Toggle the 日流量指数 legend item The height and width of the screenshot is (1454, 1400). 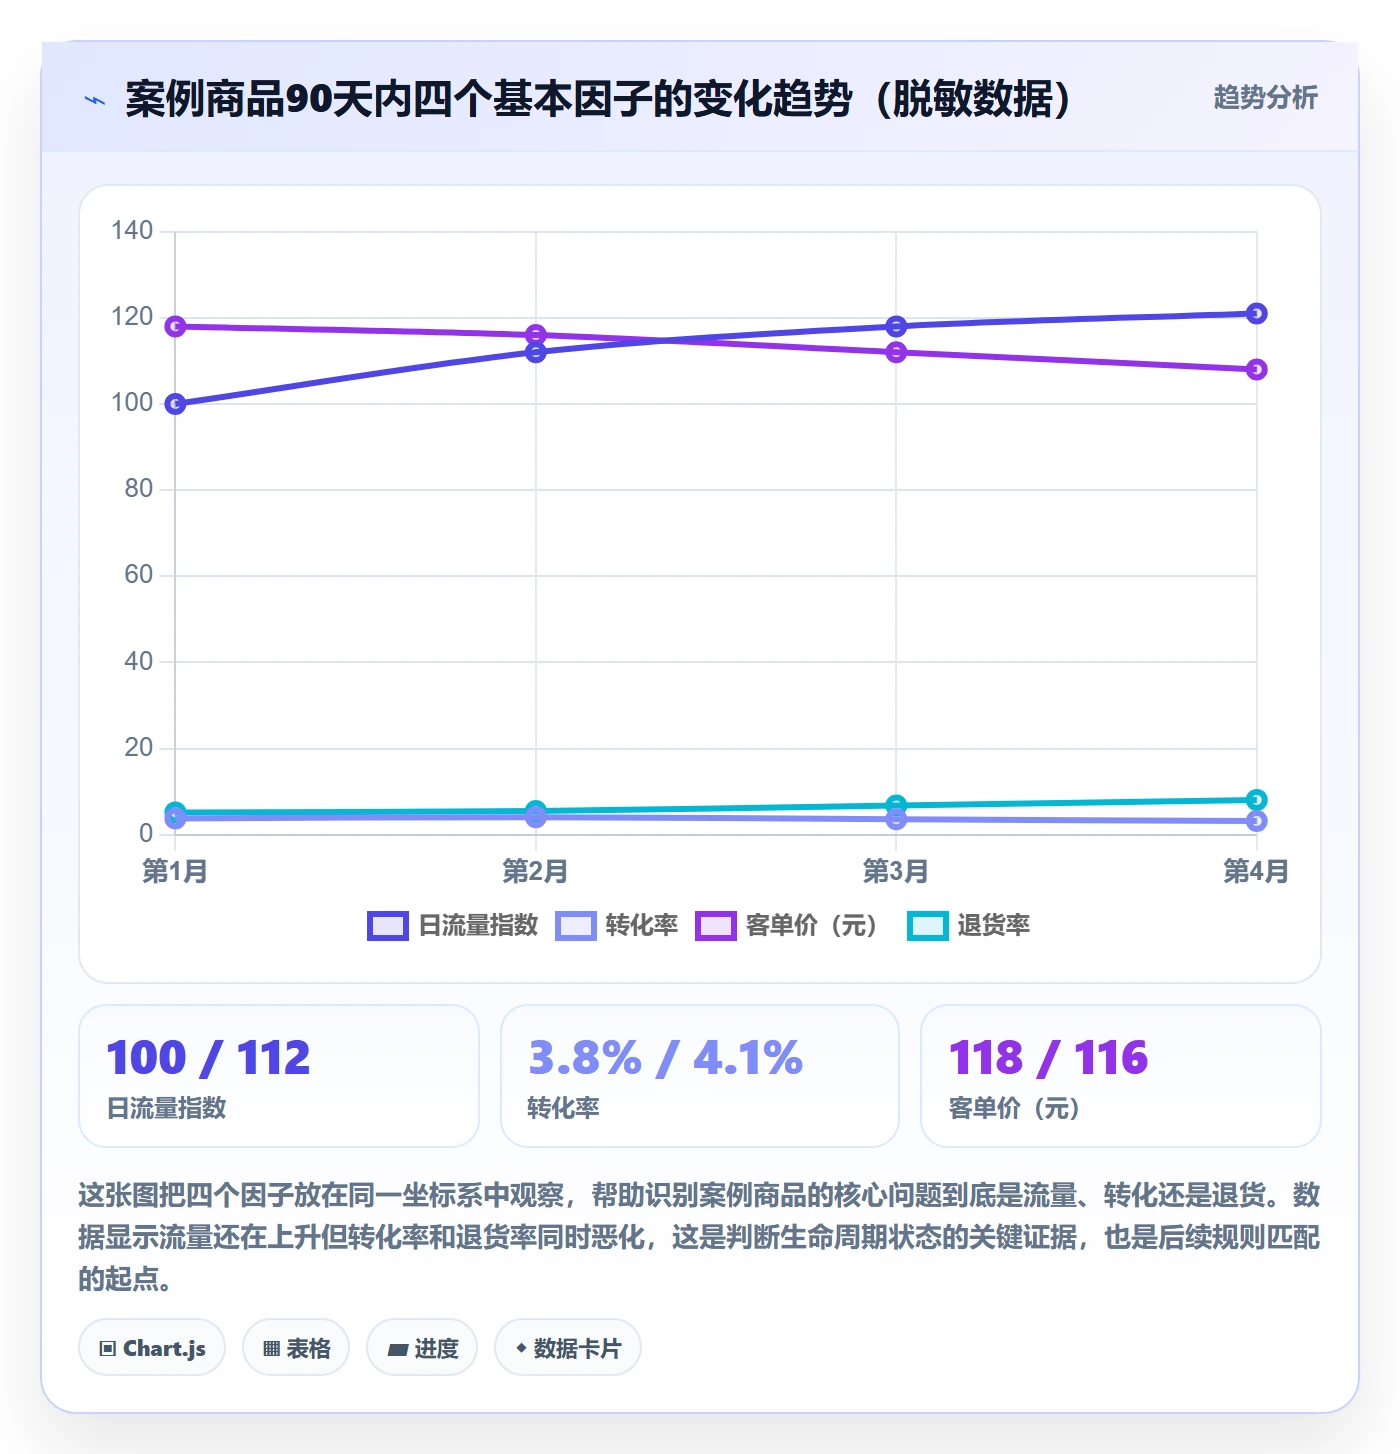pyautogui.click(x=453, y=926)
